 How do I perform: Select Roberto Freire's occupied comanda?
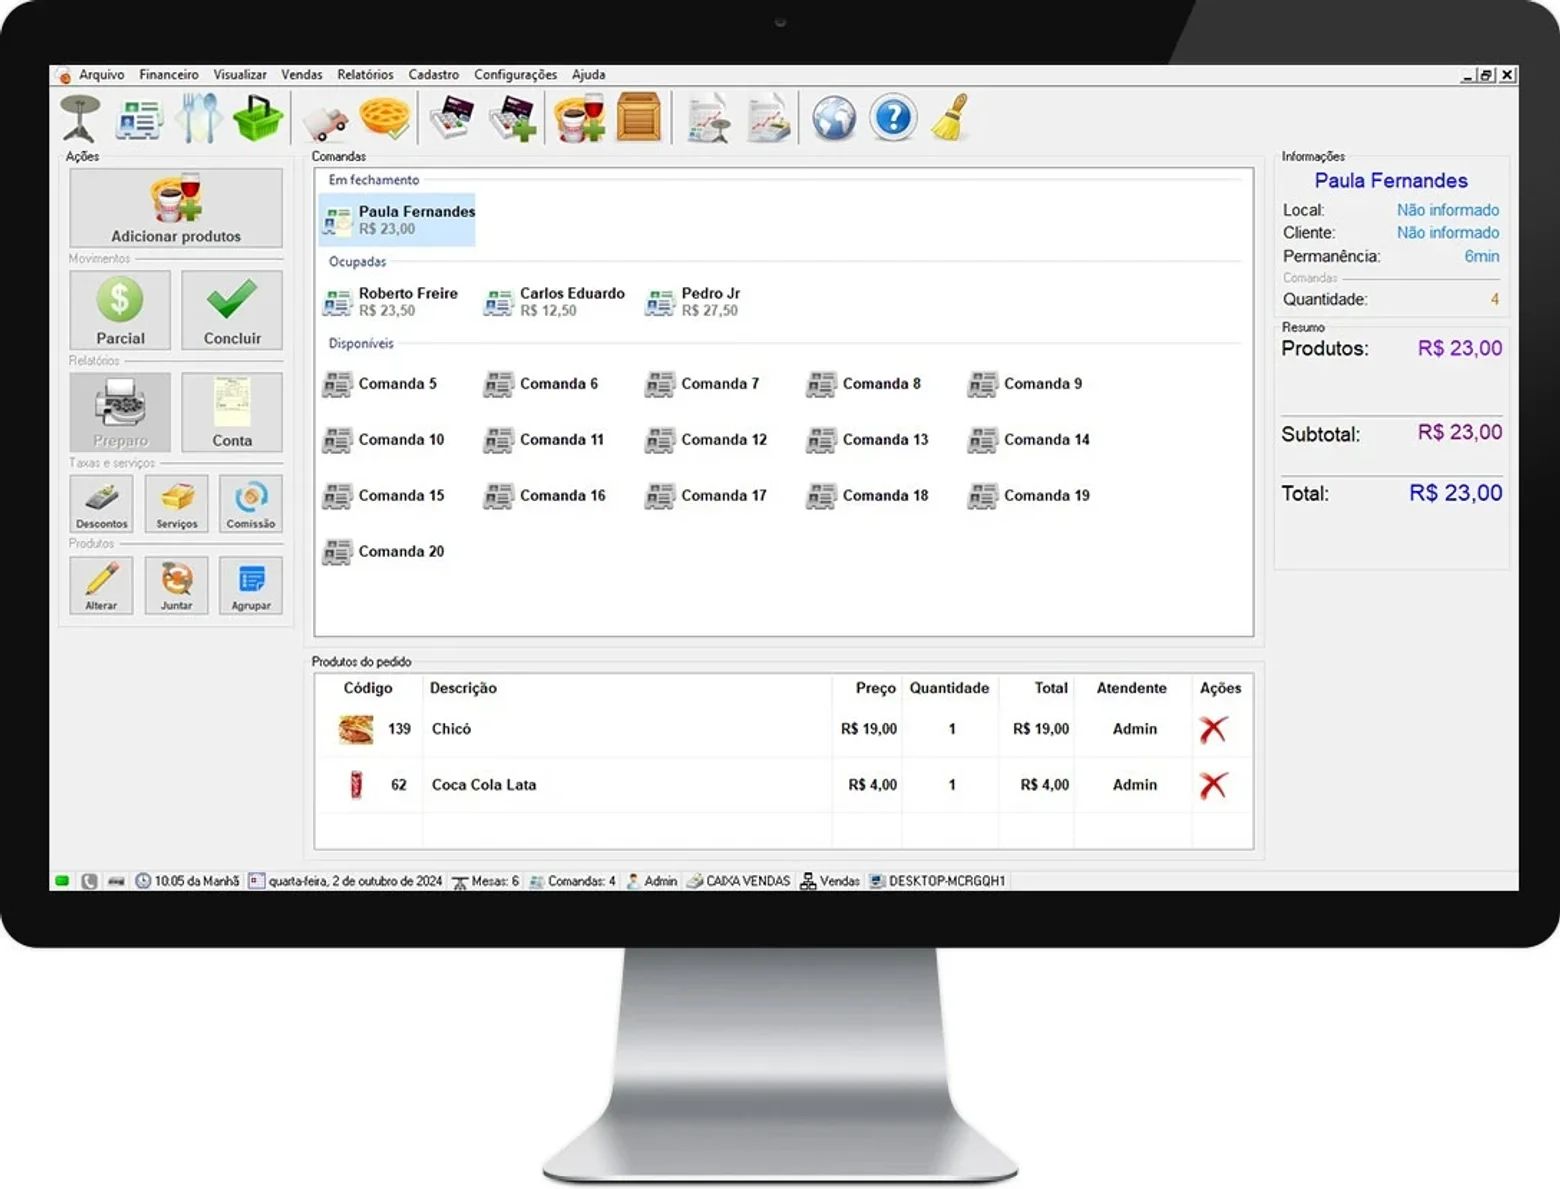point(391,301)
